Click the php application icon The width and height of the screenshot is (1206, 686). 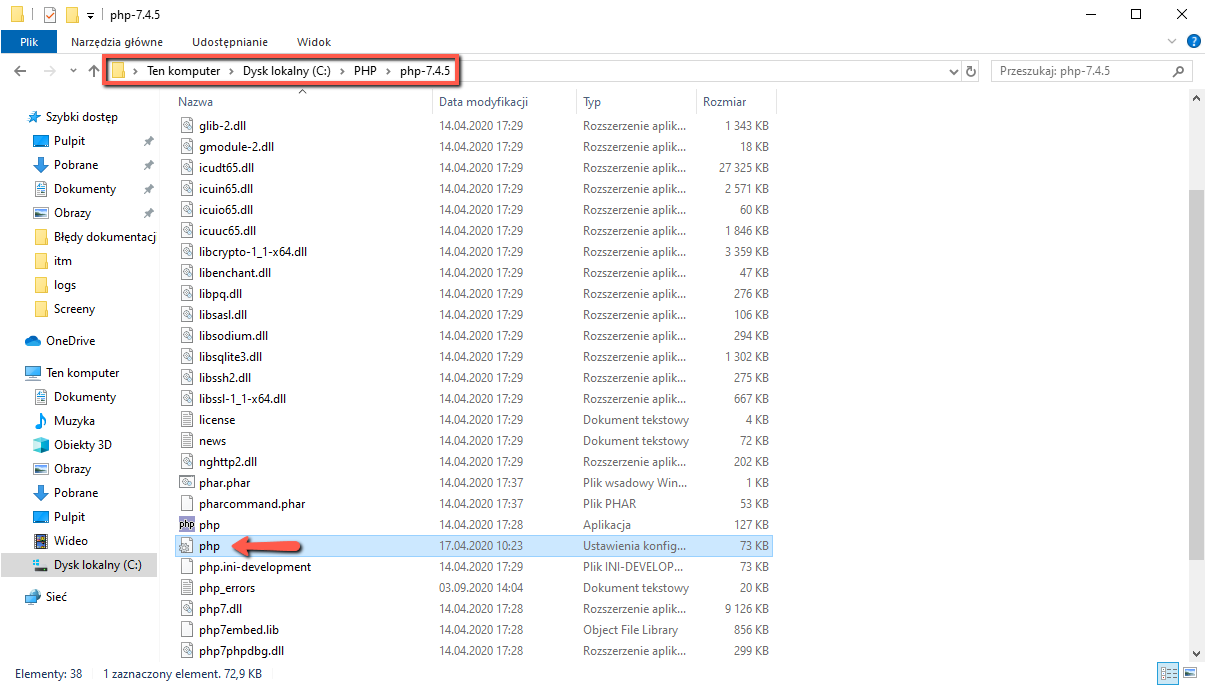(x=186, y=525)
